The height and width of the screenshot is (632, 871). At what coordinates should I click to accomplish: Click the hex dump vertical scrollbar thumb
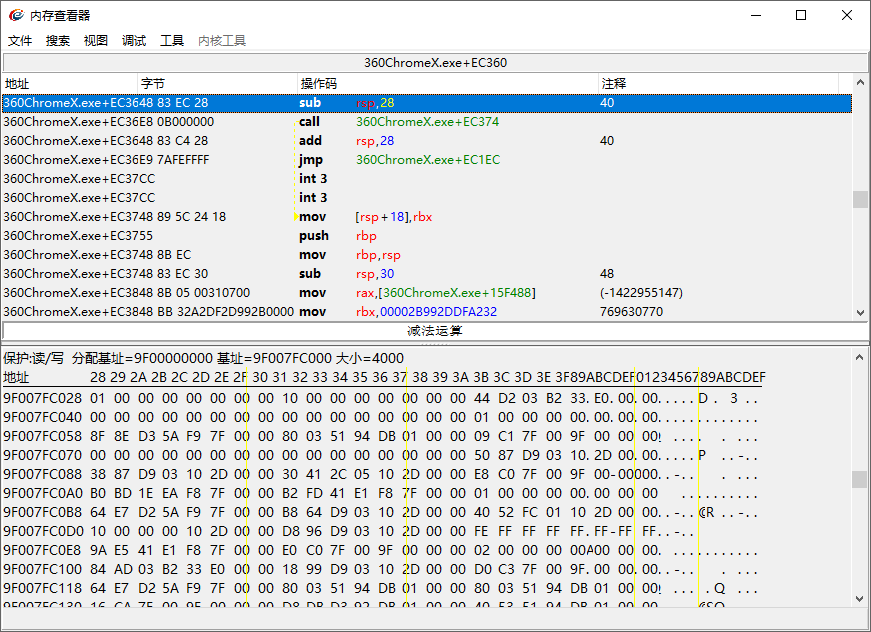(860, 479)
